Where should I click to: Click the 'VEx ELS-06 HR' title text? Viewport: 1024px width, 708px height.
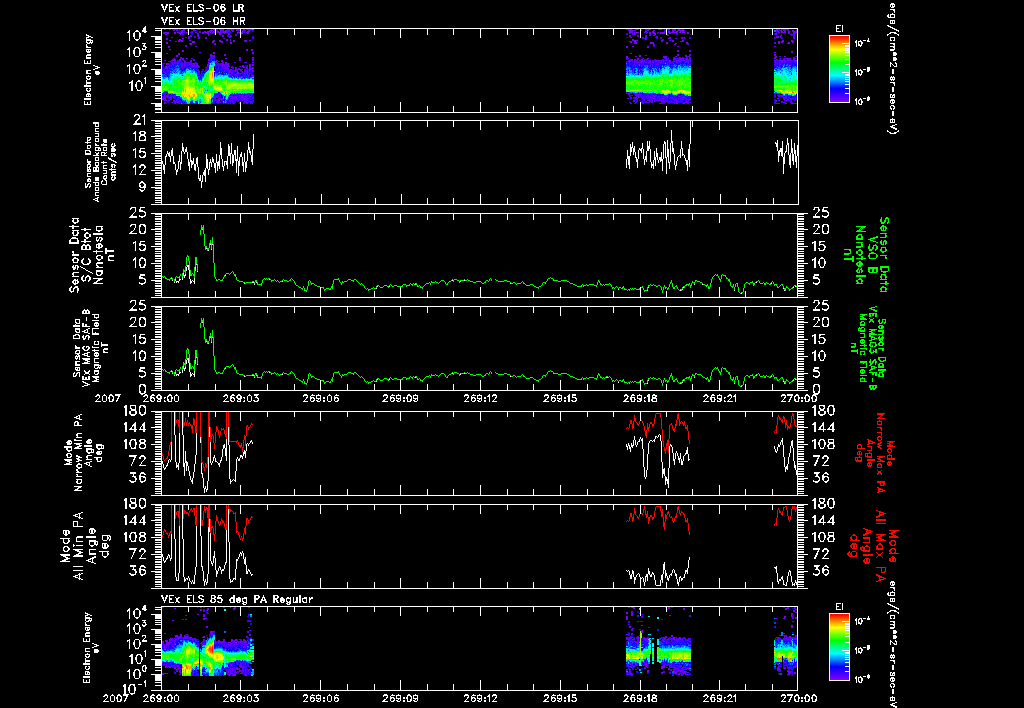pyautogui.click(x=203, y=21)
